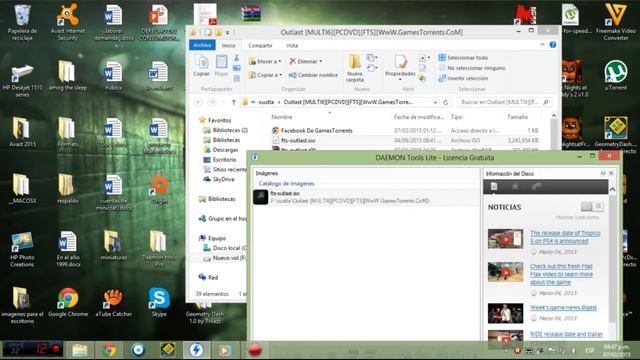Open HP Photo Creations desktop icon
The image size is (640, 360).
pos(22,249)
